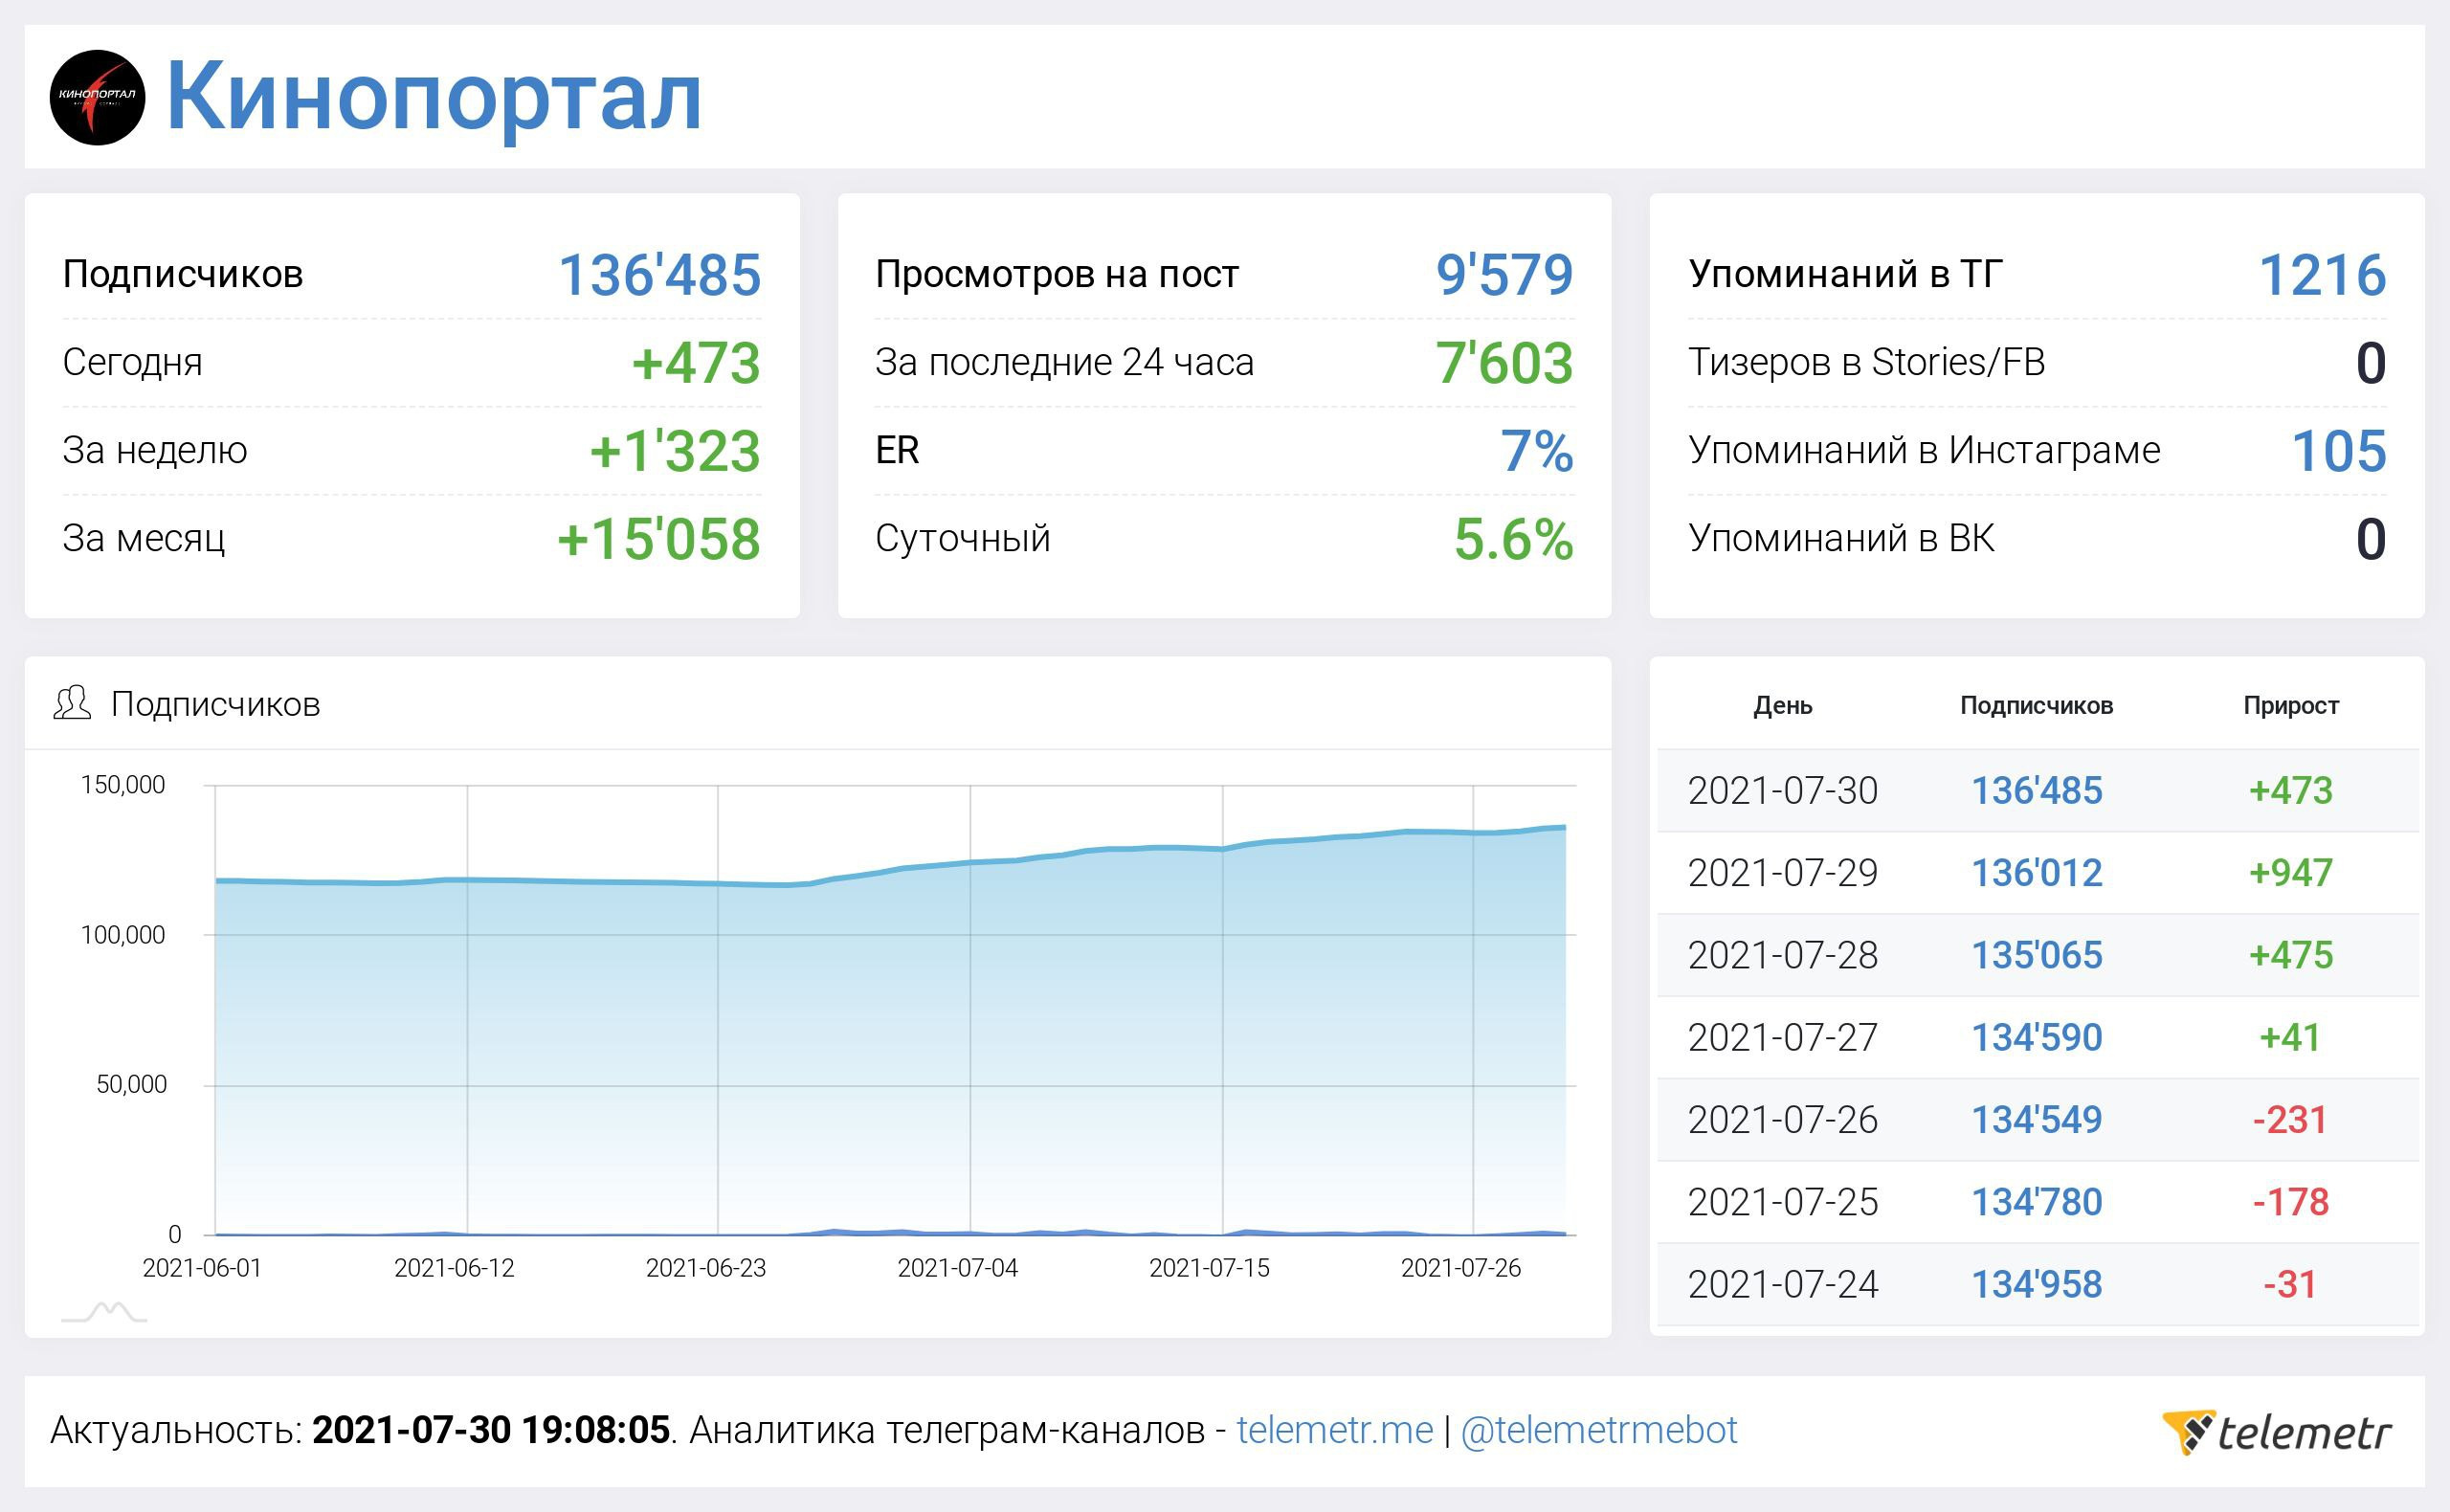2450x1512 pixels.
Task: Click the timestamp 2021-07-30 19:08:05 in the footer
Action: 490,1430
